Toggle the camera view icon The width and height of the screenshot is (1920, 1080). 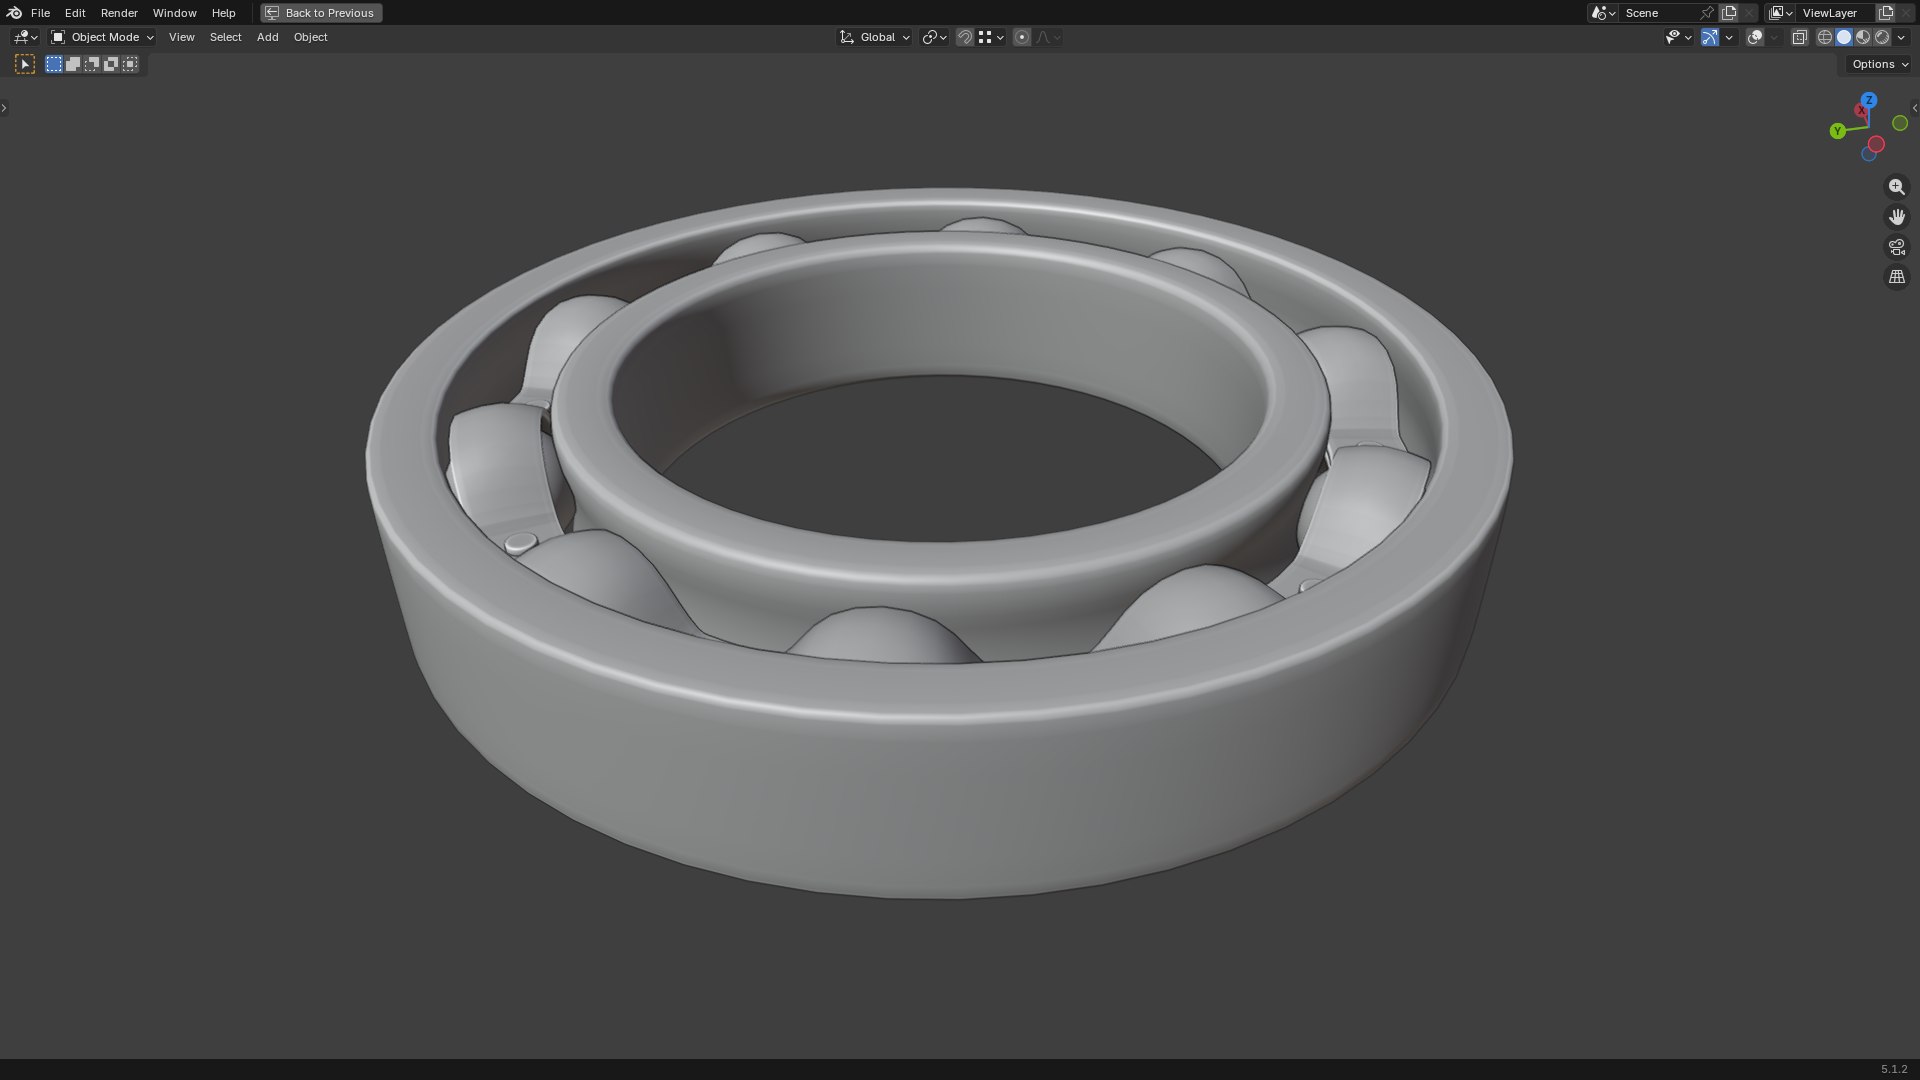[1896, 247]
